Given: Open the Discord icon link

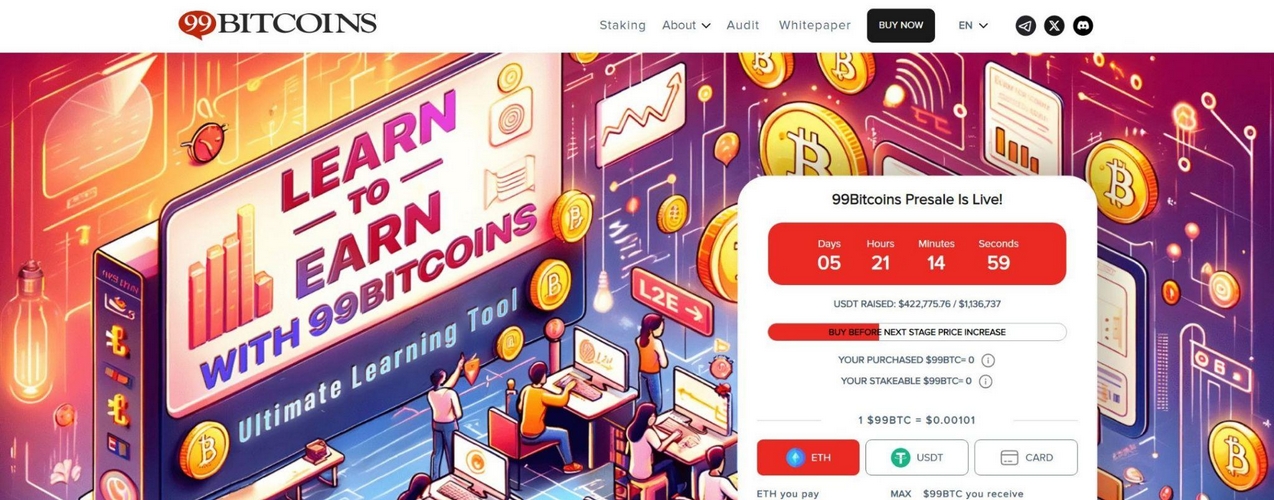Looking at the screenshot, I should pos(1083,26).
